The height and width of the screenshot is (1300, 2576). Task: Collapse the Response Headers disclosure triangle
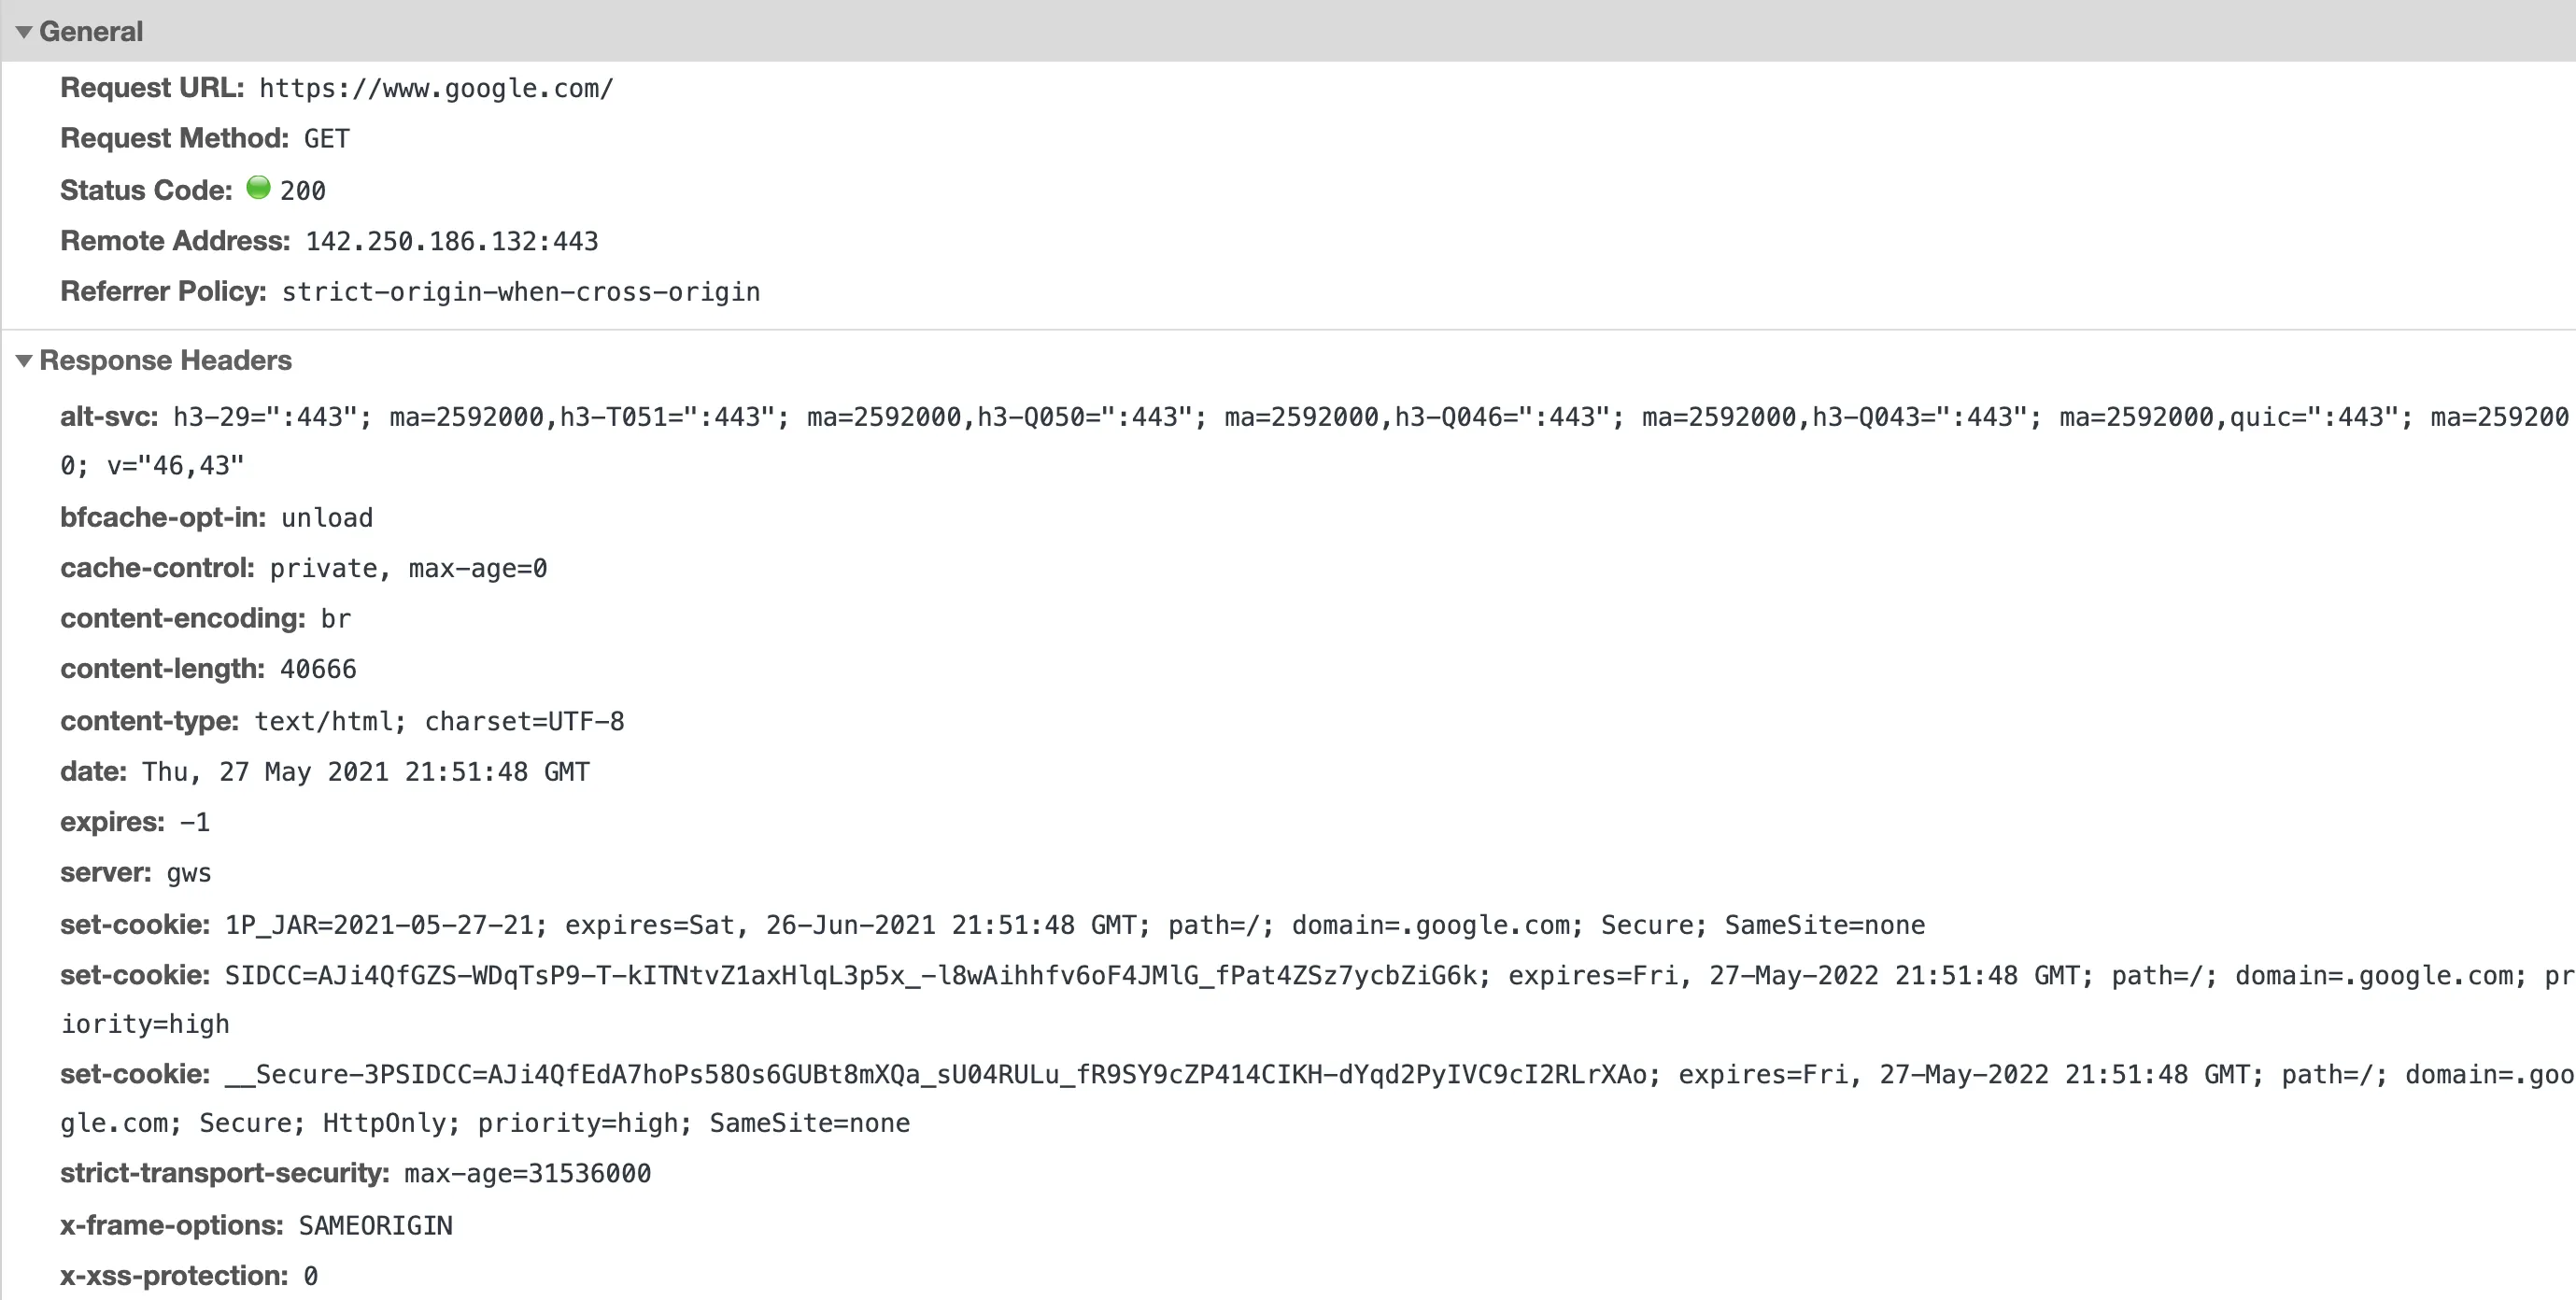[x=24, y=361]
